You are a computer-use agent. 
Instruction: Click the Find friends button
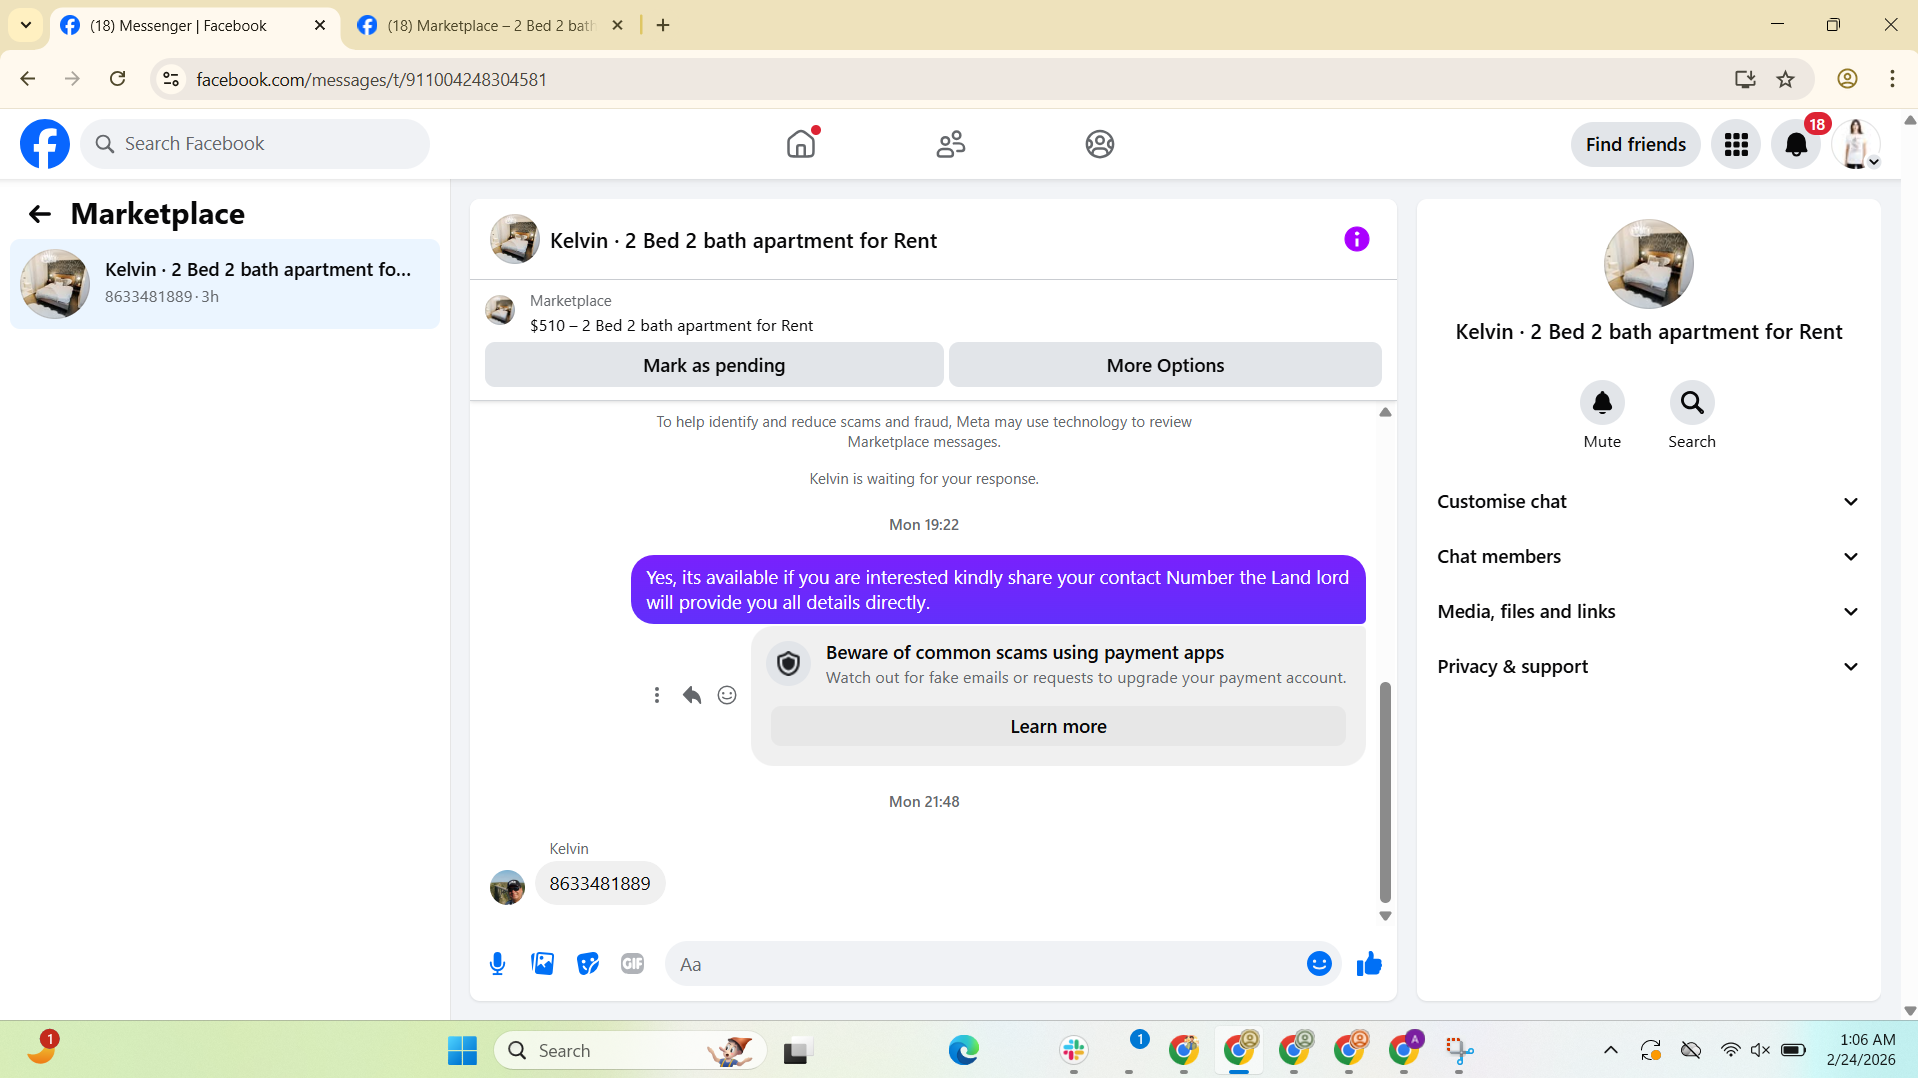tap(1635, 144)
